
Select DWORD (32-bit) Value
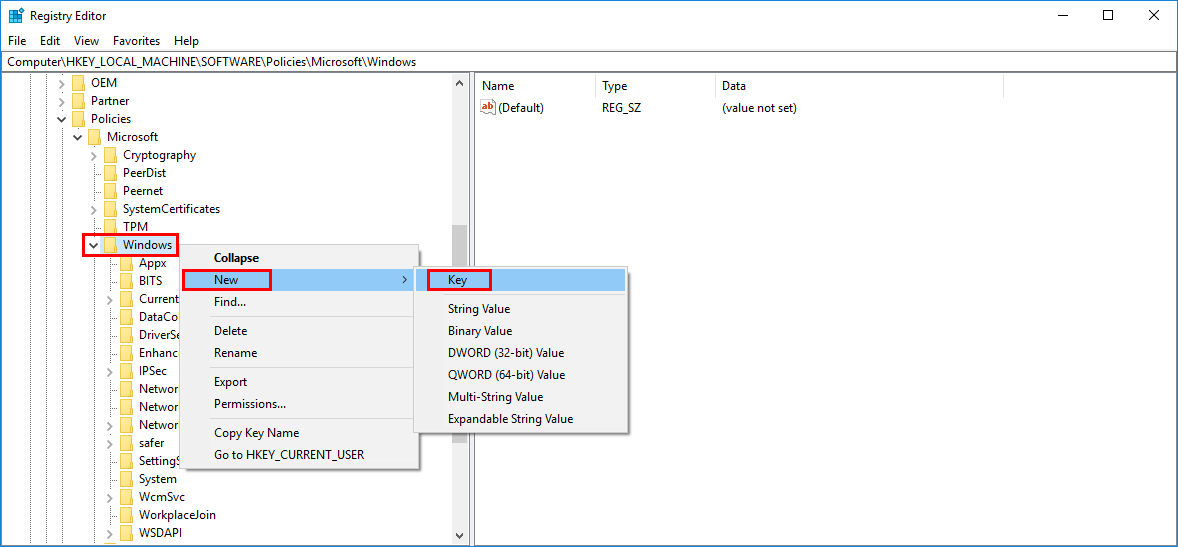click(x=521, y=352)
